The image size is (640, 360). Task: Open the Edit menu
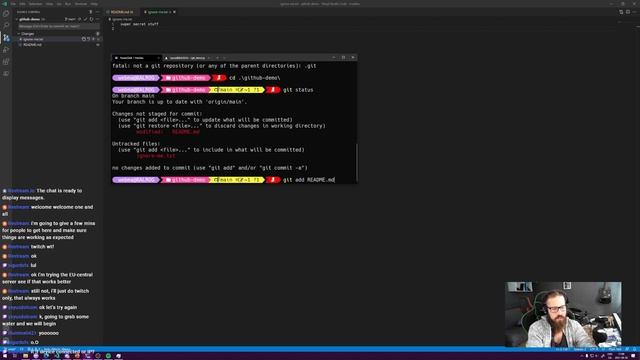pos(22,4)
